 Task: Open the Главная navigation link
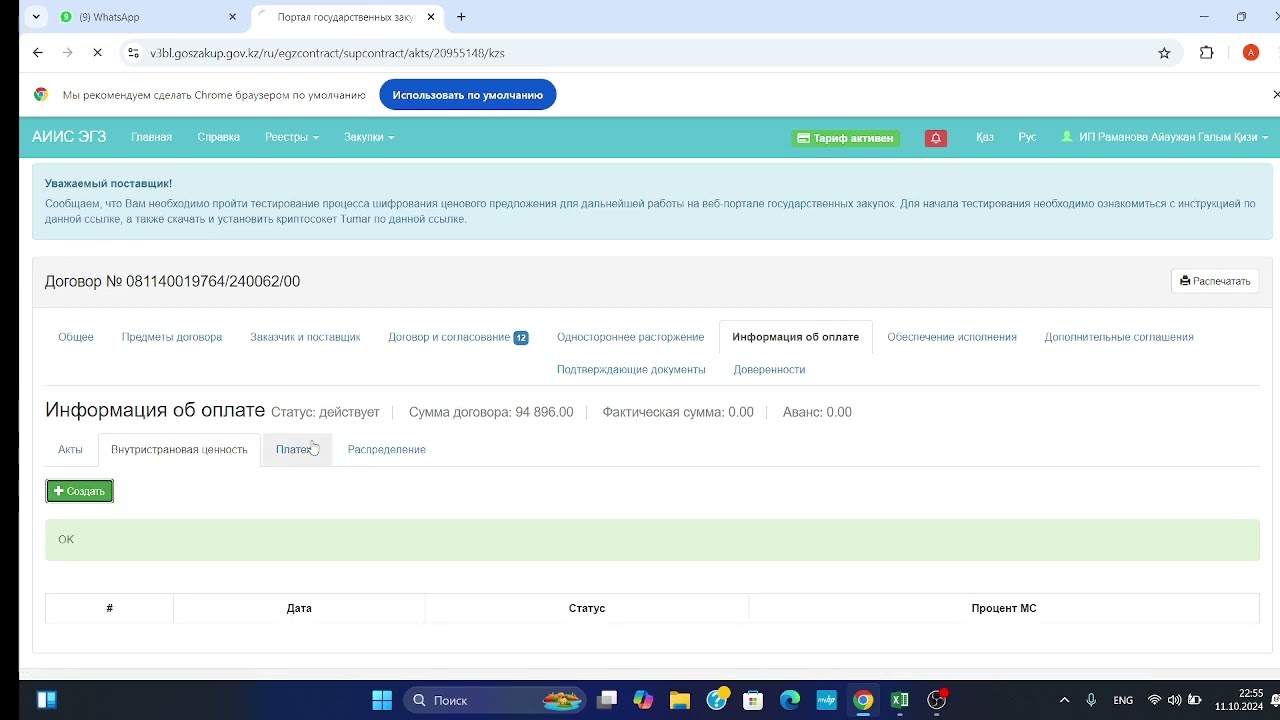point(152,137)
